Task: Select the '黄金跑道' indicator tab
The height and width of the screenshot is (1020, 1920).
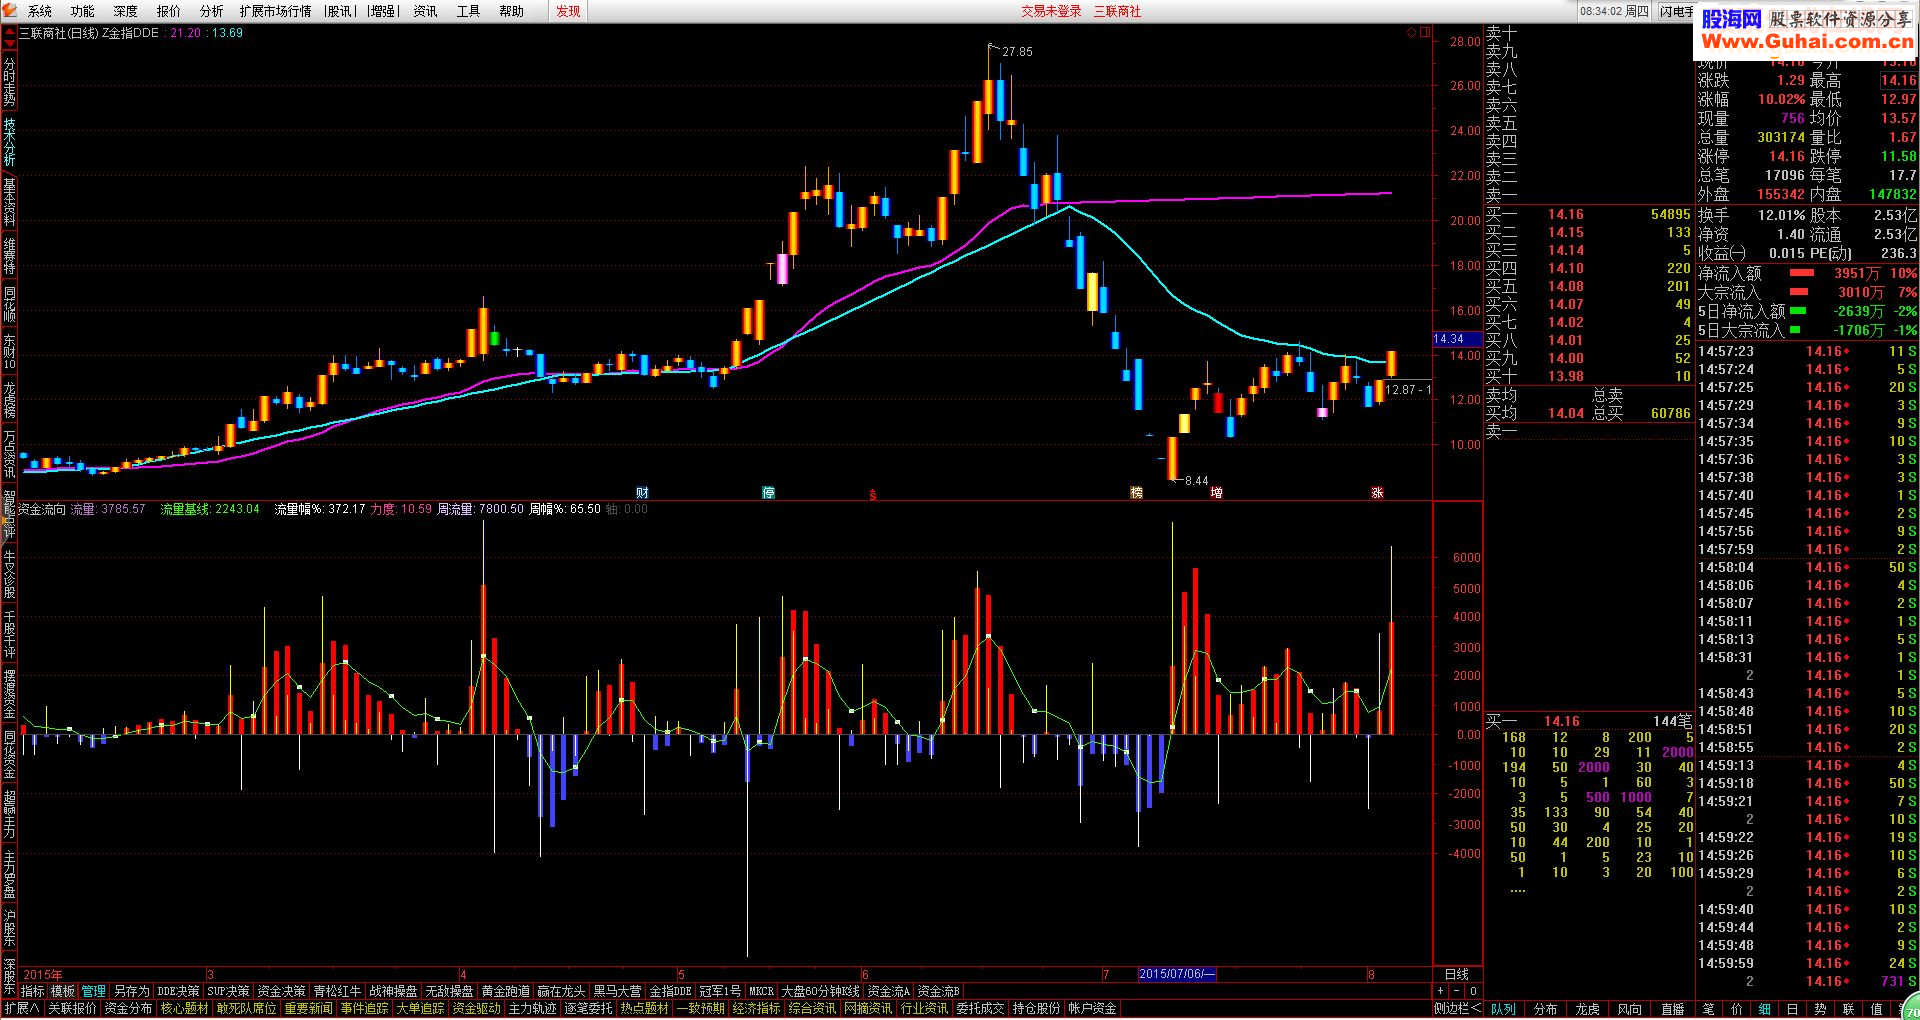Action: pyautogui.click(x=506, y=991)
